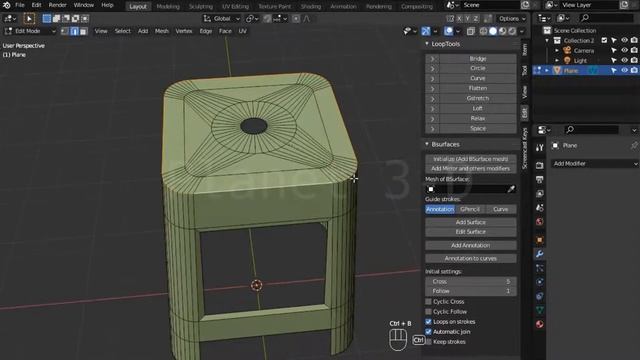
Task: Expand Camera in outliner
Action: pos(557,50)
